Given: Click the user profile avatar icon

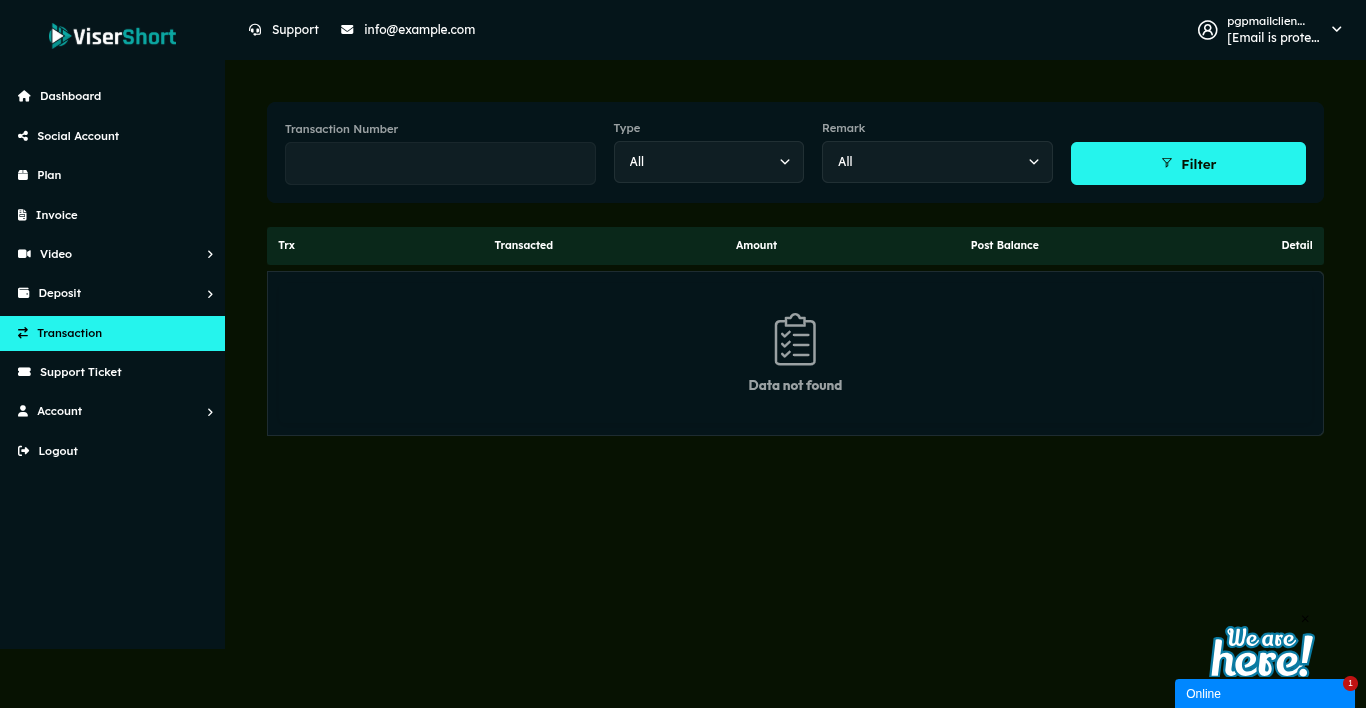Looking at the screenshot, I should (x=1207, y=30).
